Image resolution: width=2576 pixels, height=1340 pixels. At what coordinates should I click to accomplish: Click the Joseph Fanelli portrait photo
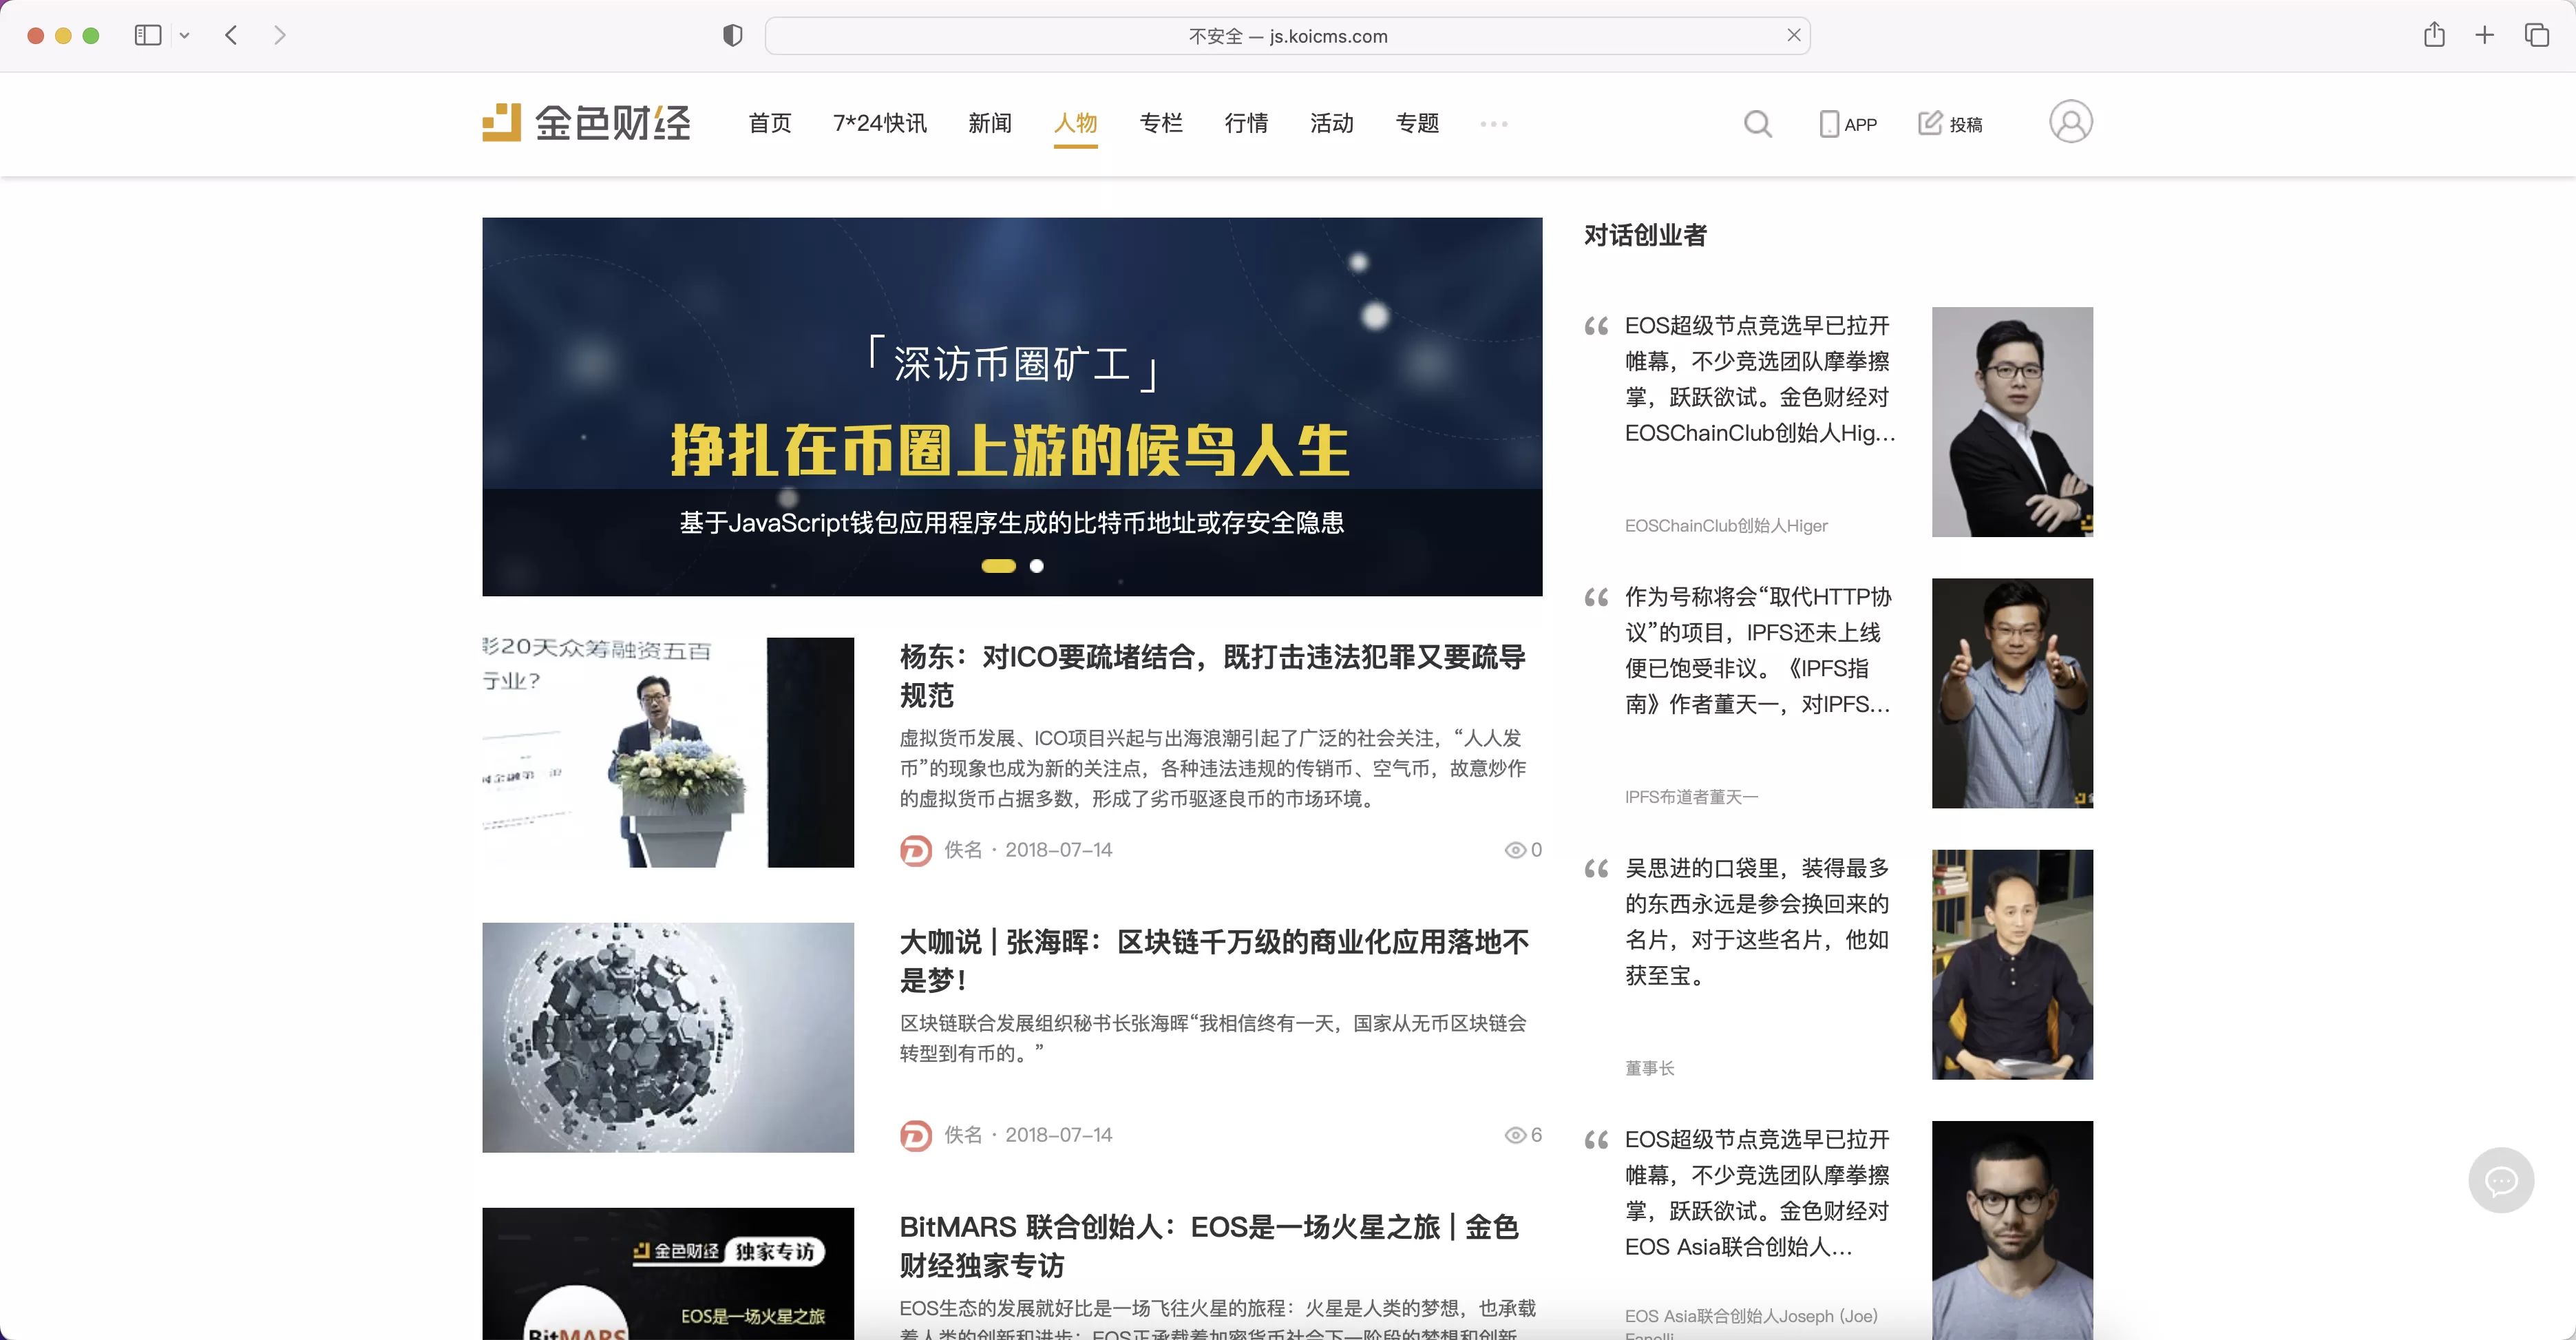(2012, 1230)
